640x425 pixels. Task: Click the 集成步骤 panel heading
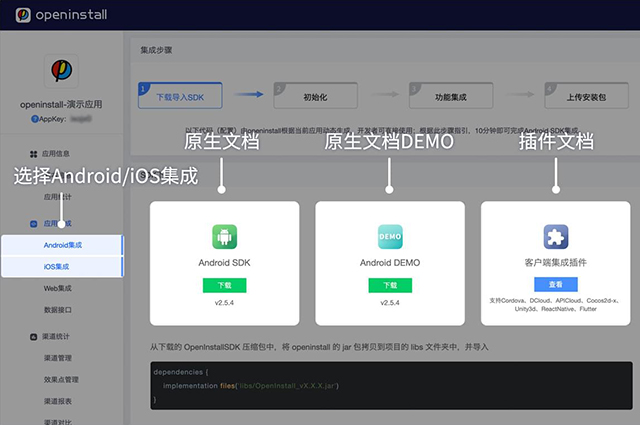point(156,50)
